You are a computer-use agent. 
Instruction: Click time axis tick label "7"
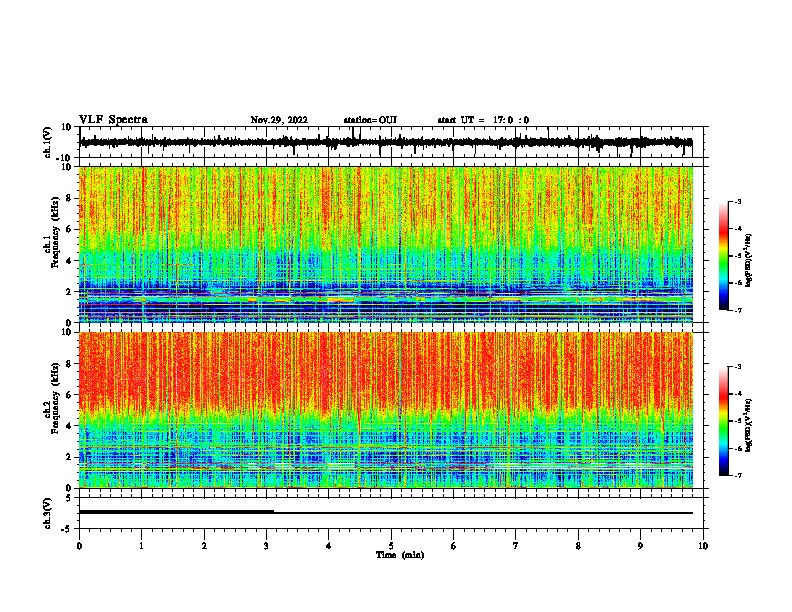[x=516, y=546]
